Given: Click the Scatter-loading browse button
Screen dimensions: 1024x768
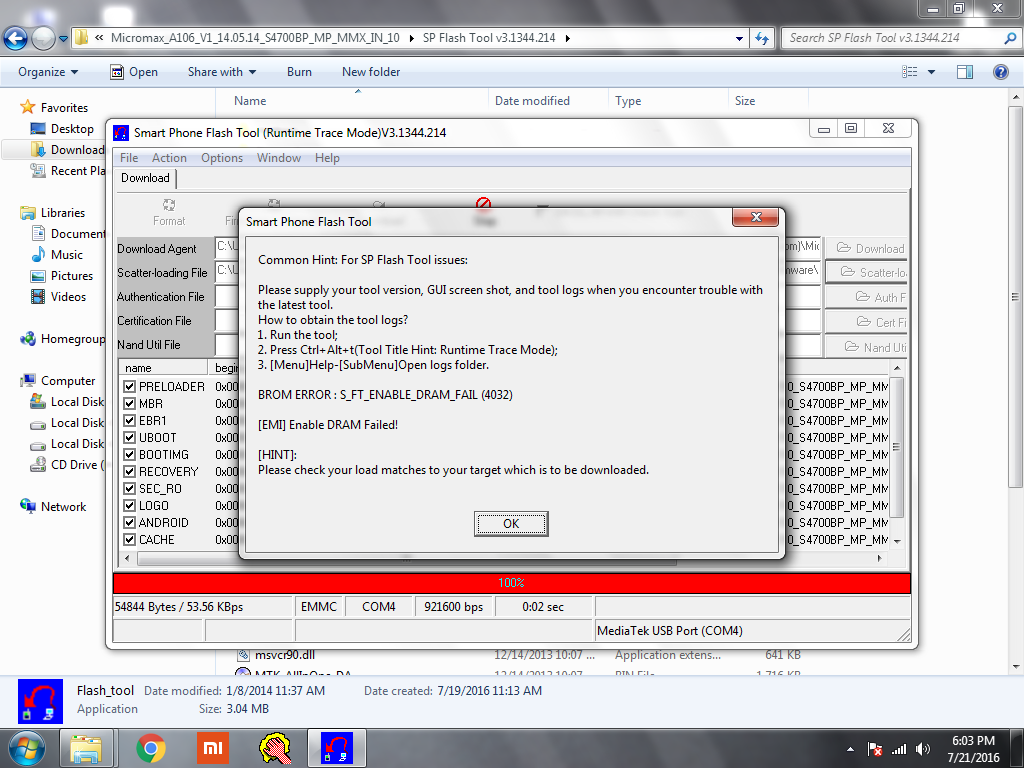Looking at the screenshot, I should coord(867,272).
